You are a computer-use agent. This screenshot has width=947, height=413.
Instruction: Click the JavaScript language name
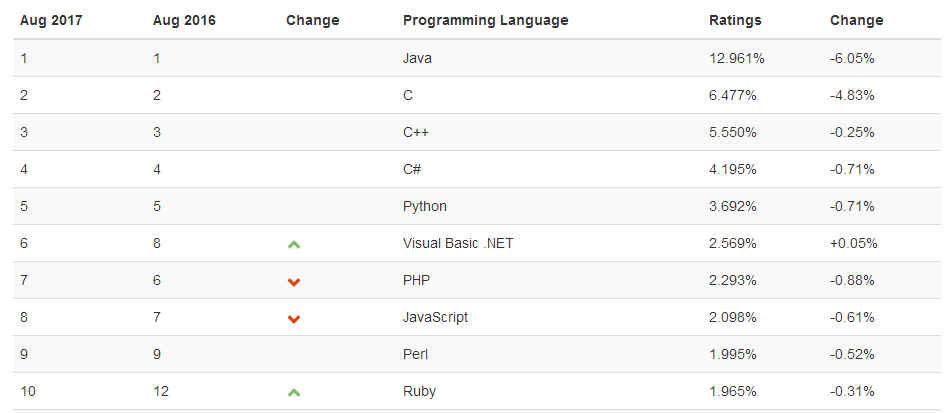[435, 317]
